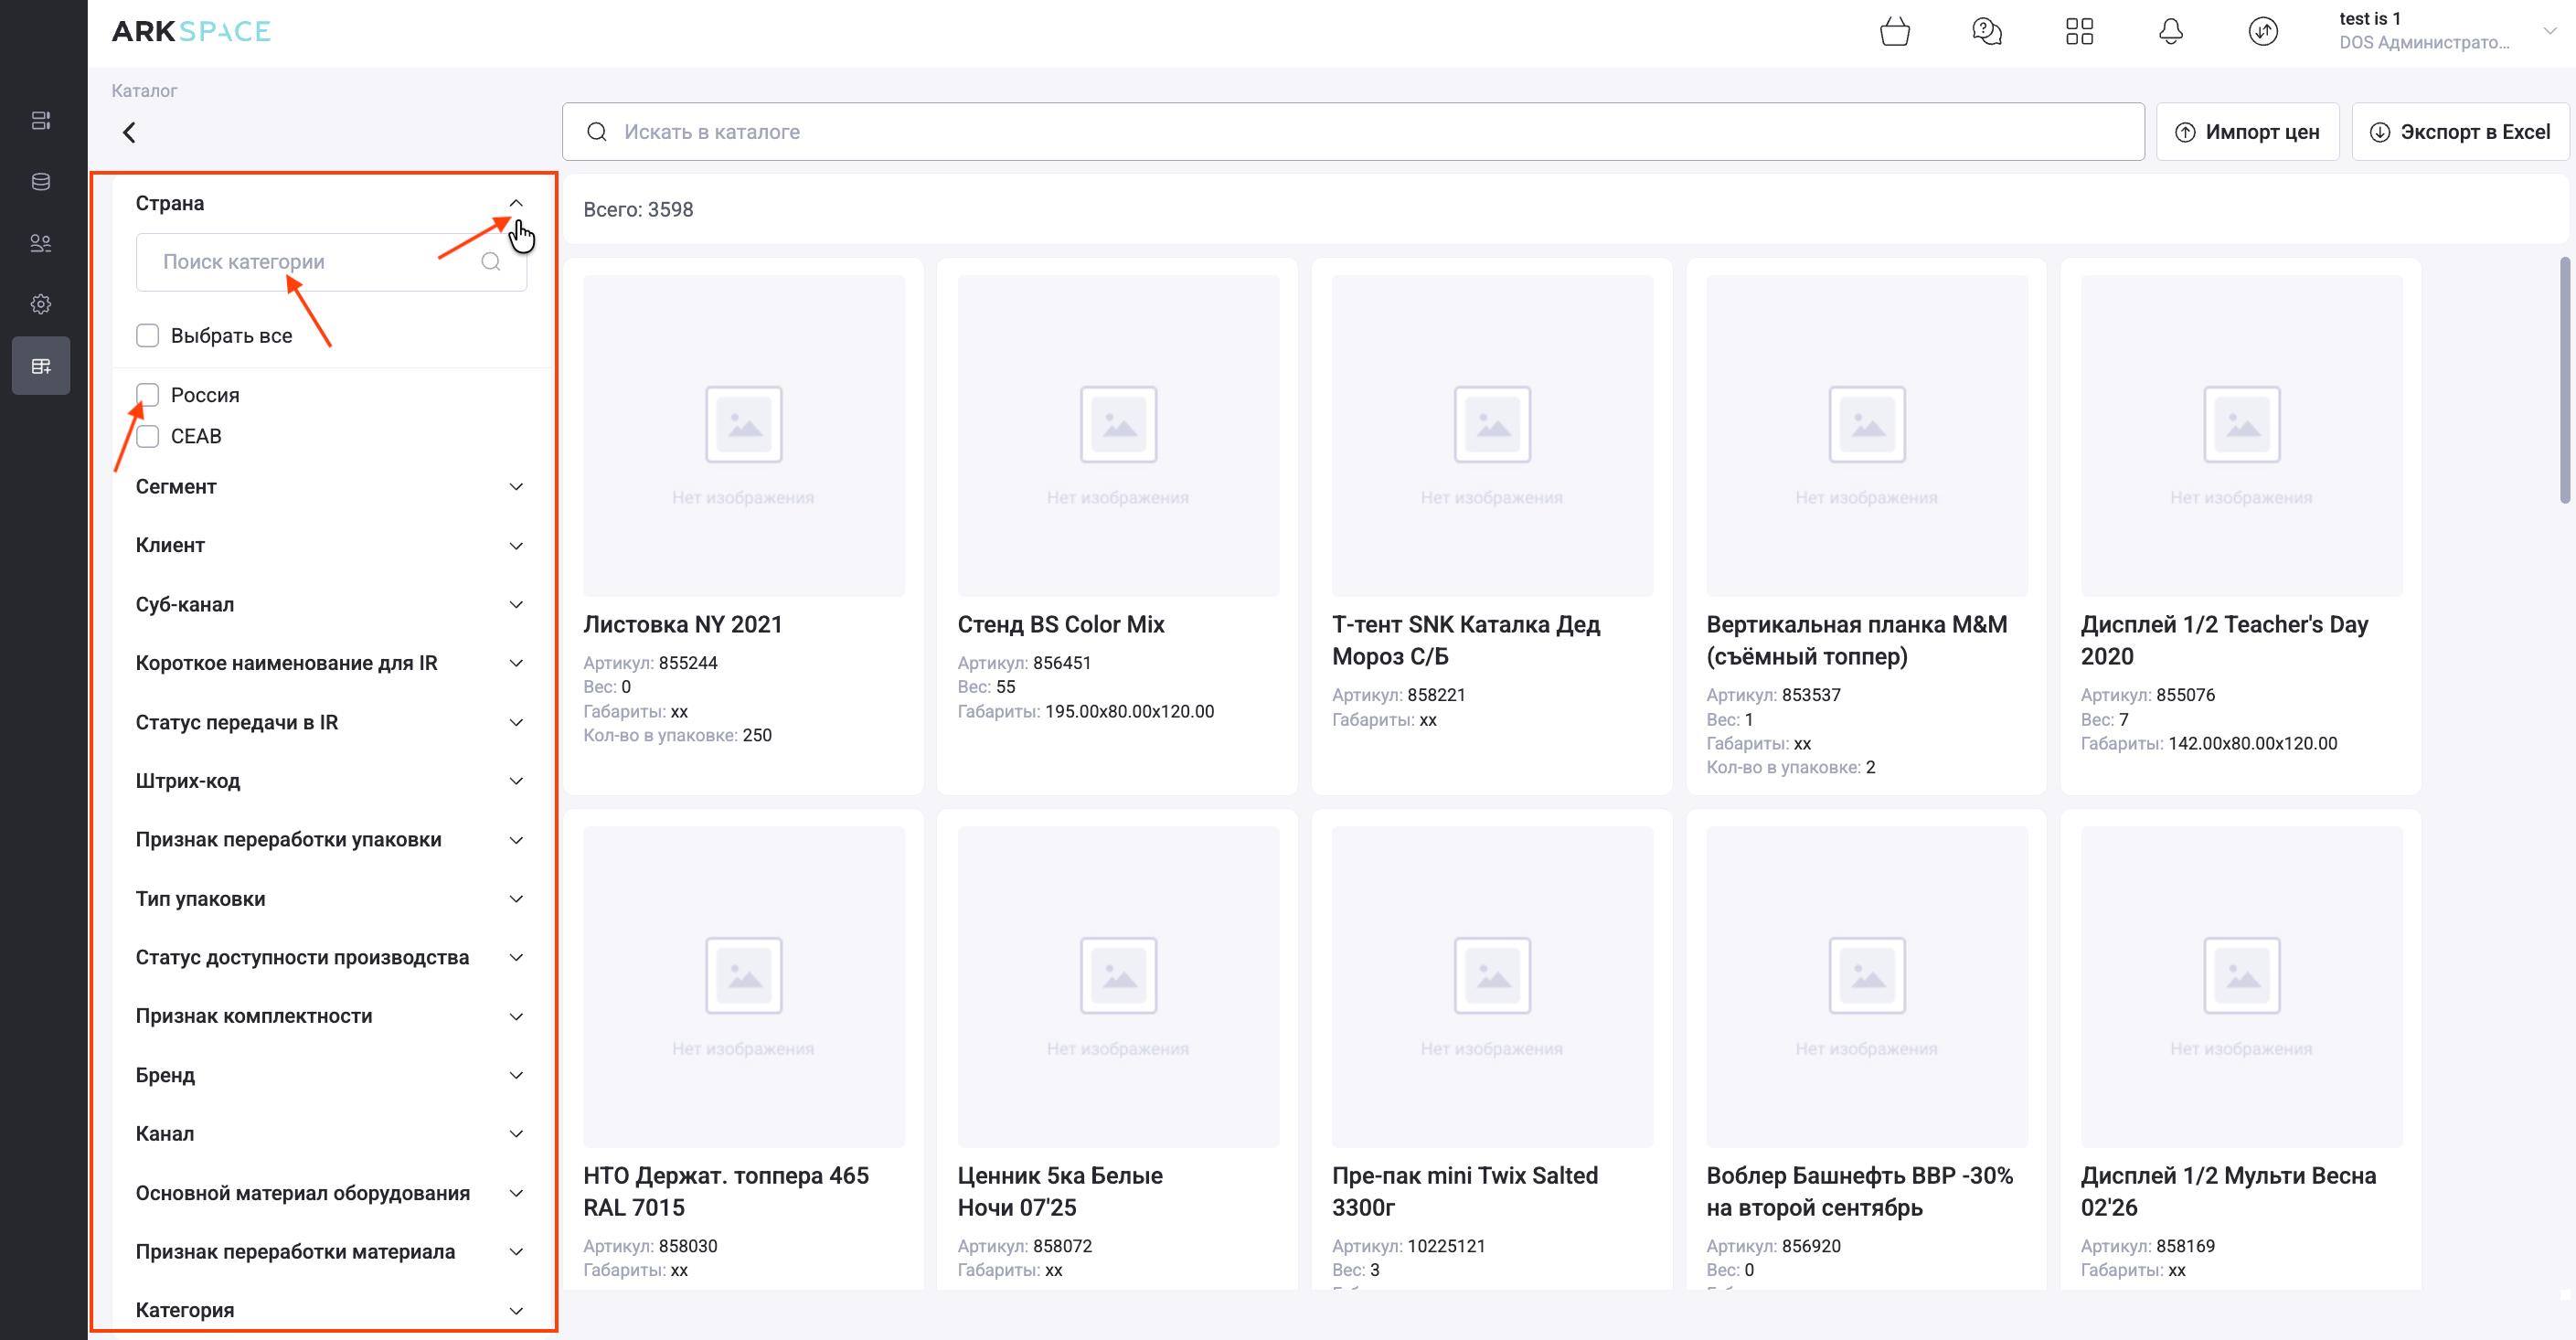Click the sync exchange icon in header
Image resolution: width=2576 pixels, height=1340 pixels.
pyautogui.click(x=2263, y=32)
